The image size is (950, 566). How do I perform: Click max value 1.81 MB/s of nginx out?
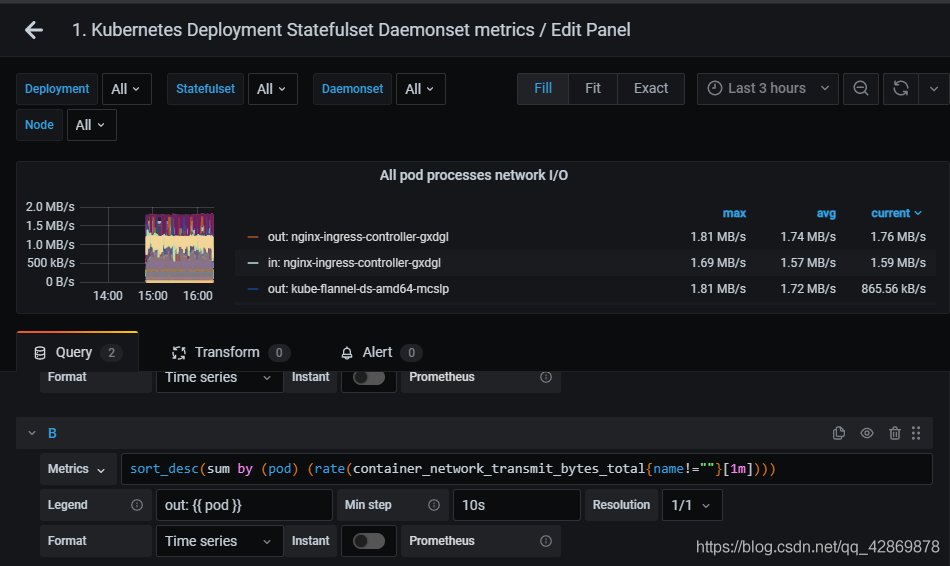(x=718, y=237)
